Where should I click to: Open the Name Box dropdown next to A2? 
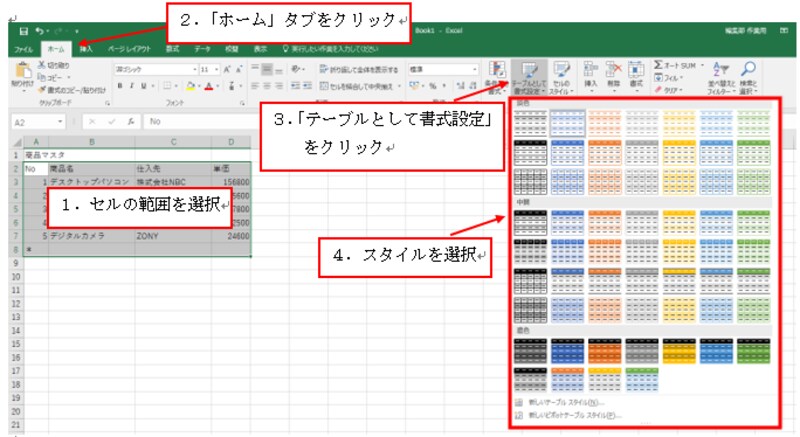60,122
